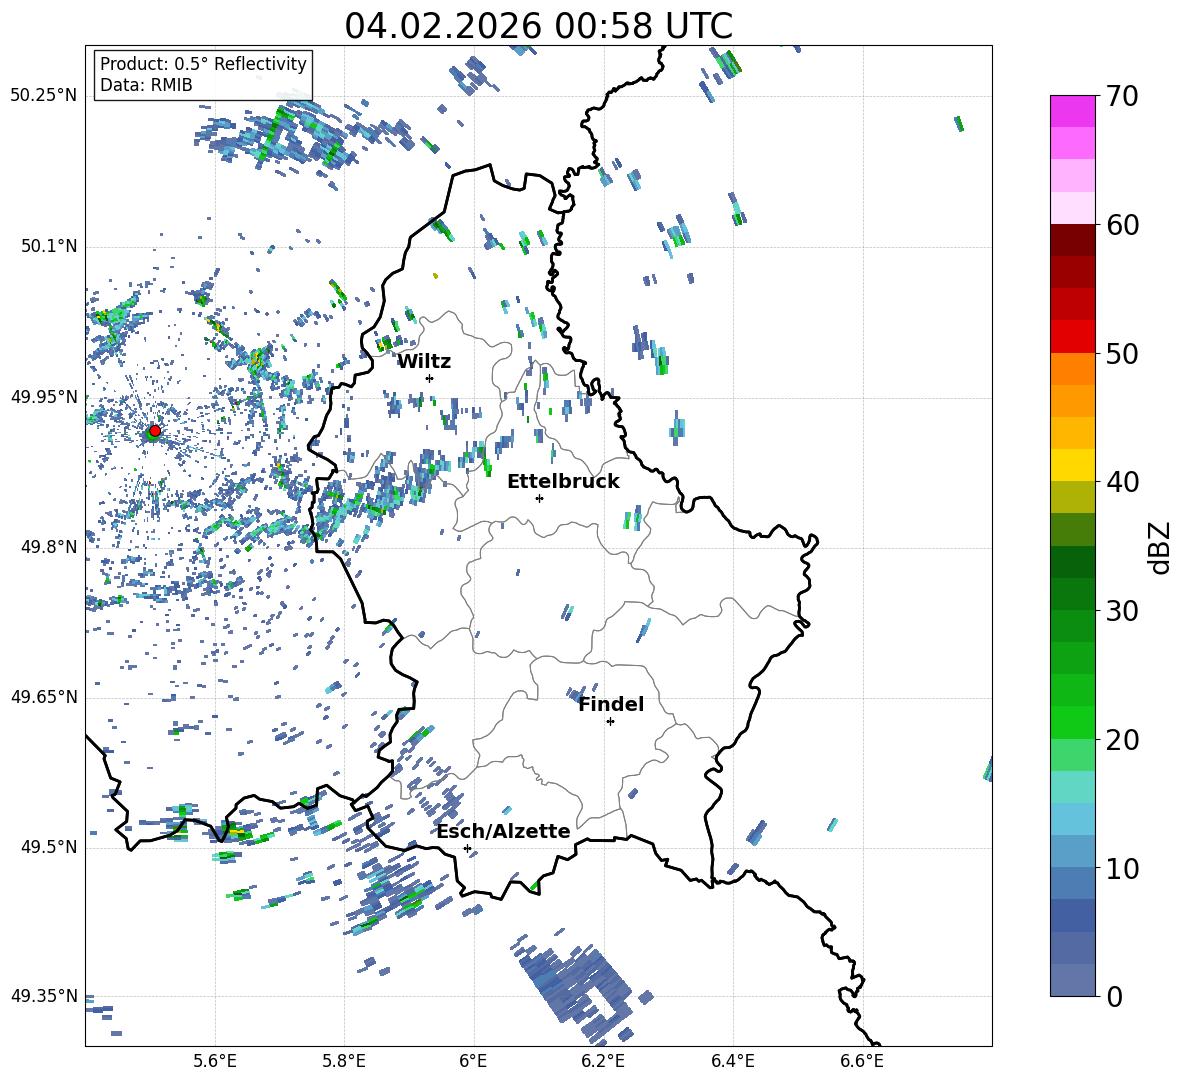
Task: Click the 50.25°N latitude tick label
Action: tap(44, 96)
